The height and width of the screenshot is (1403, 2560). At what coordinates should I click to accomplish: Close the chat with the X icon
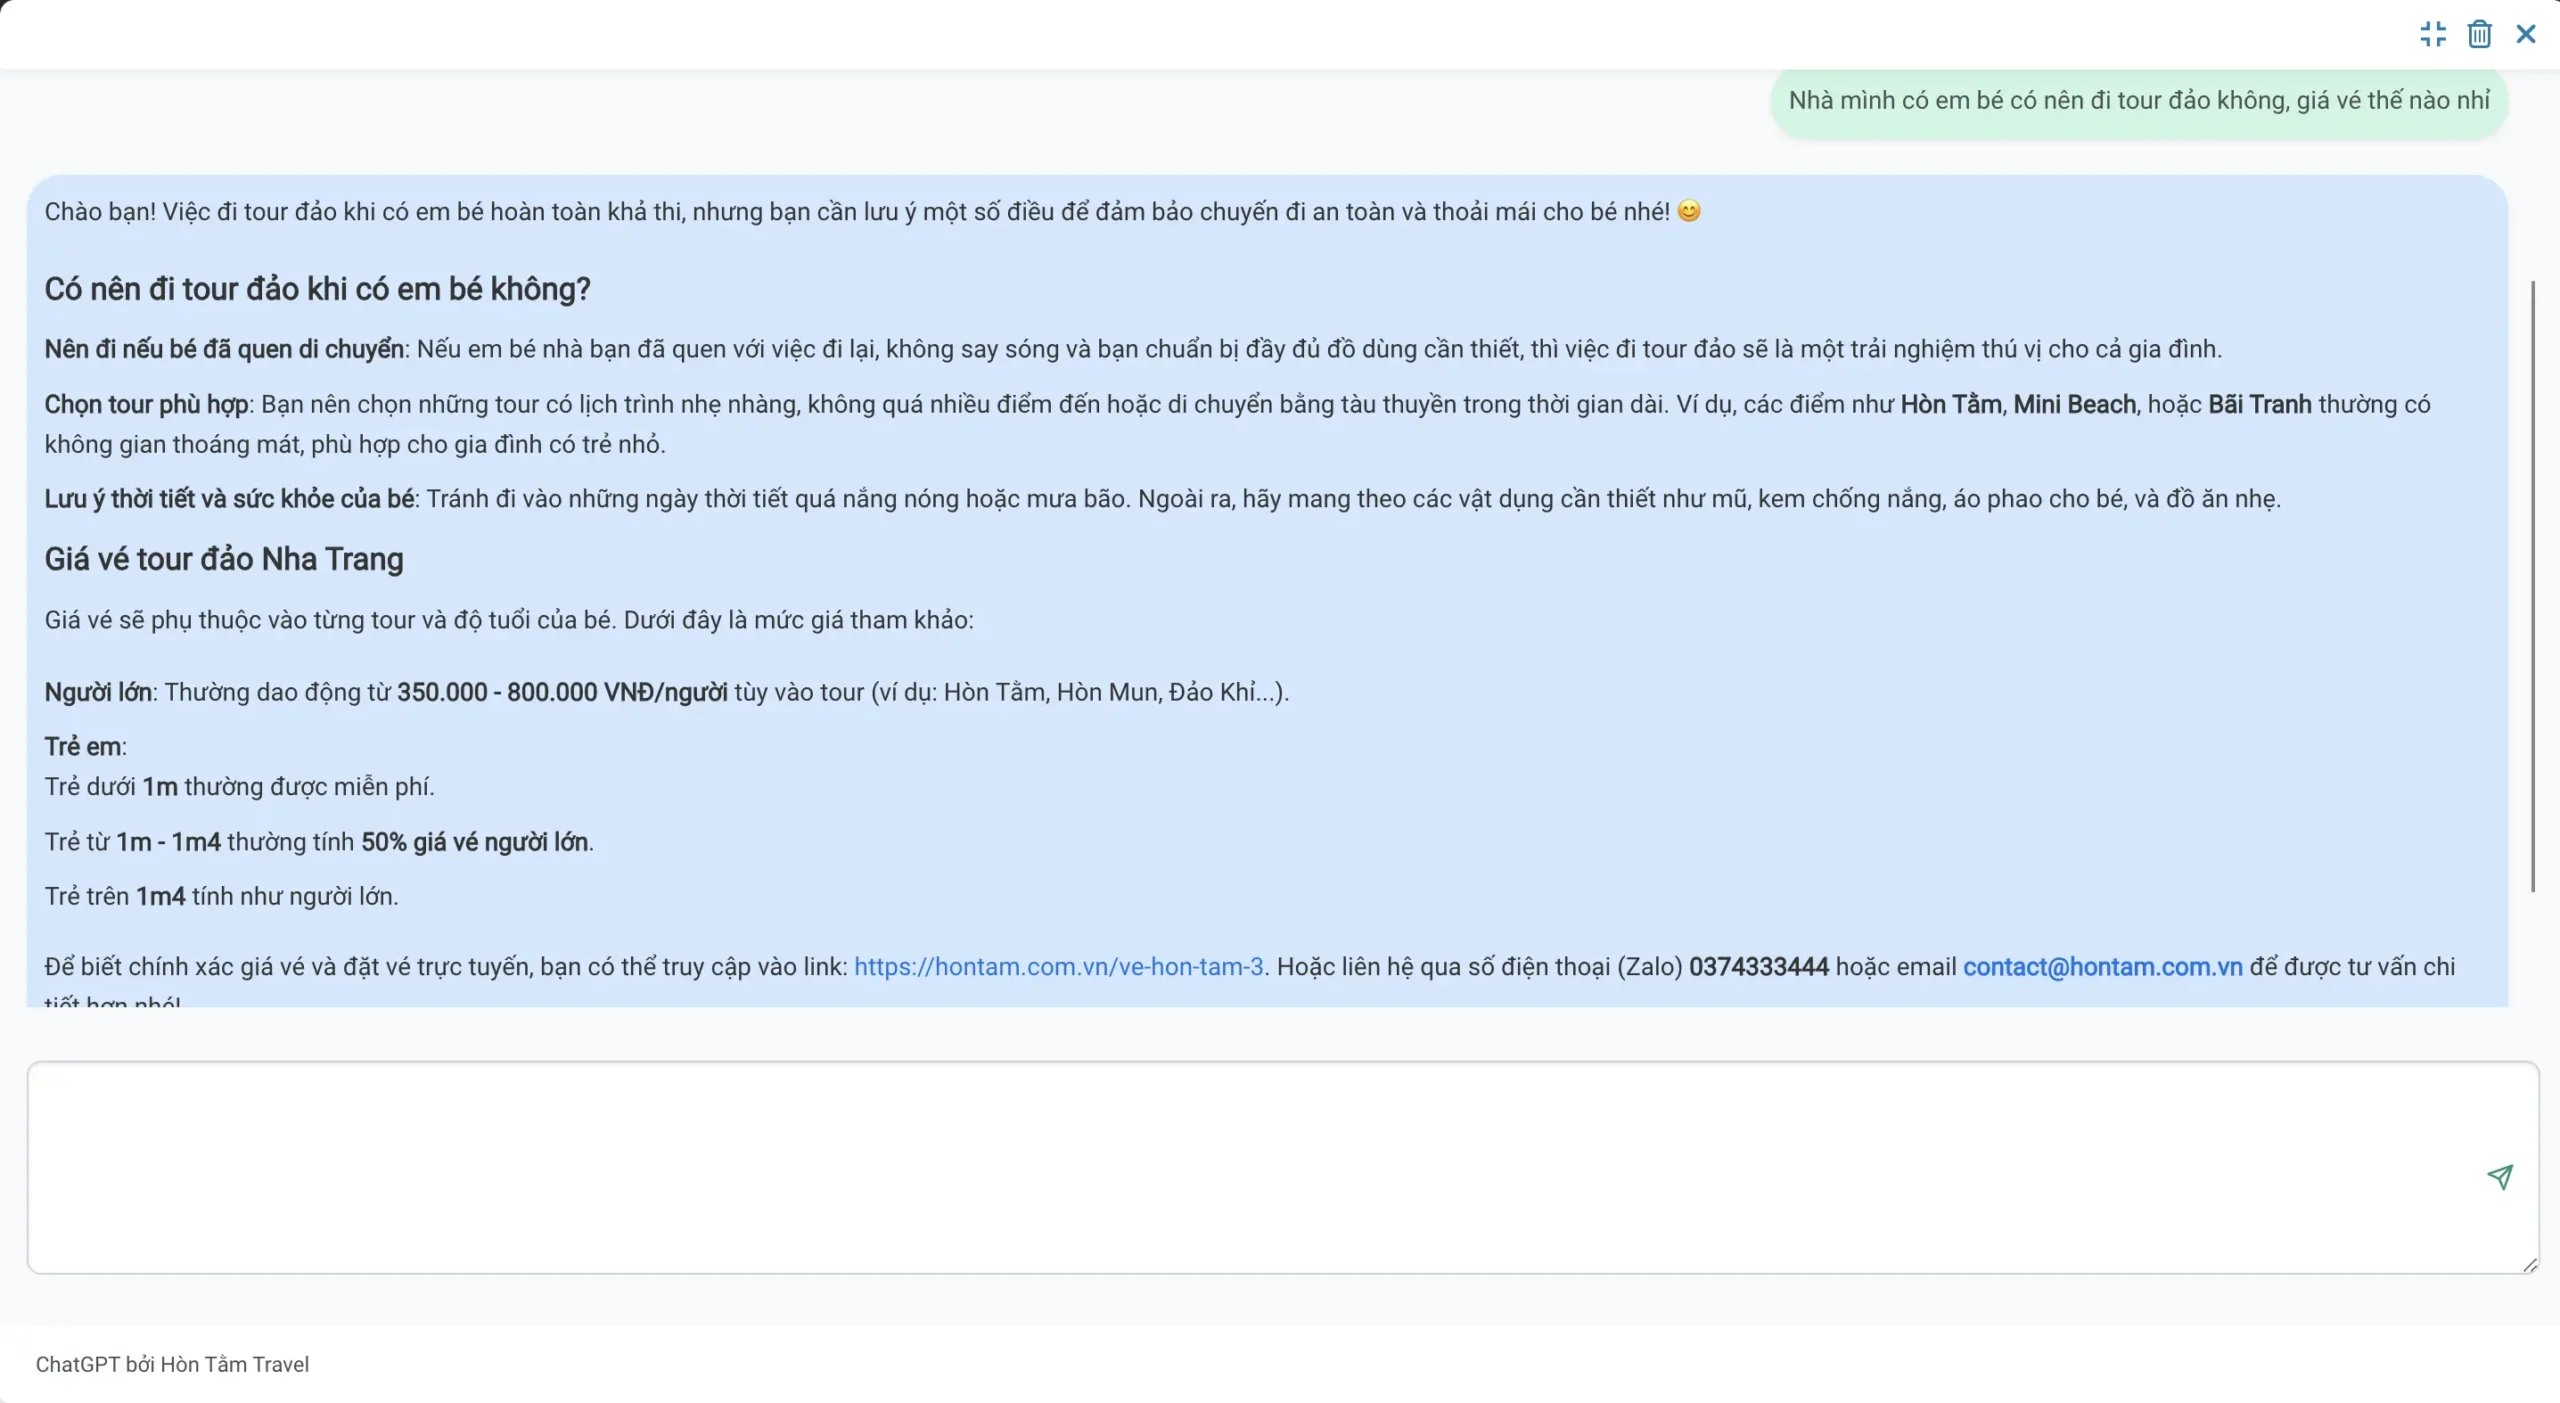2525,34
